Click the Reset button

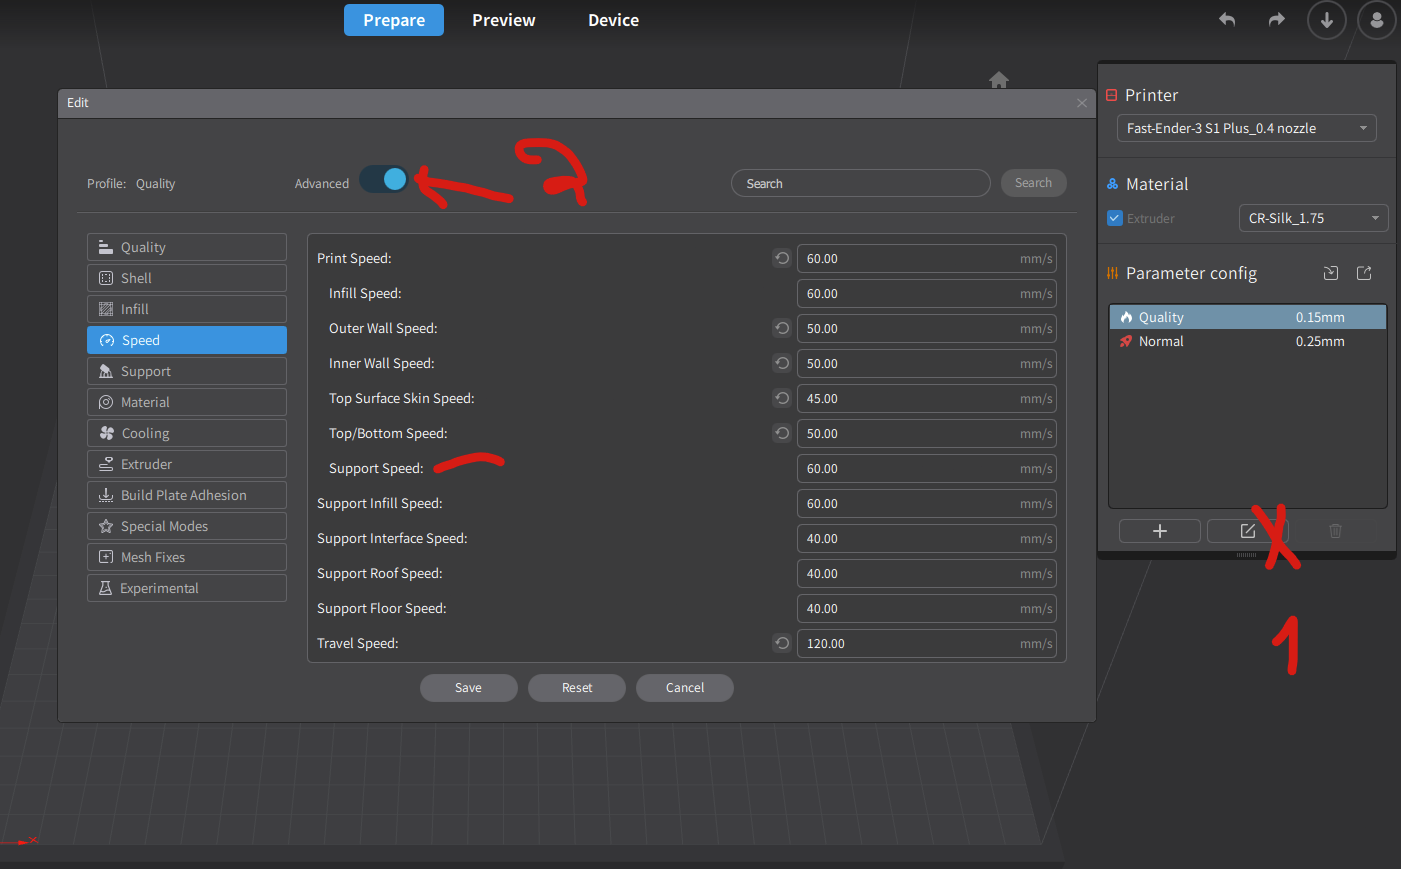(577, 688)
